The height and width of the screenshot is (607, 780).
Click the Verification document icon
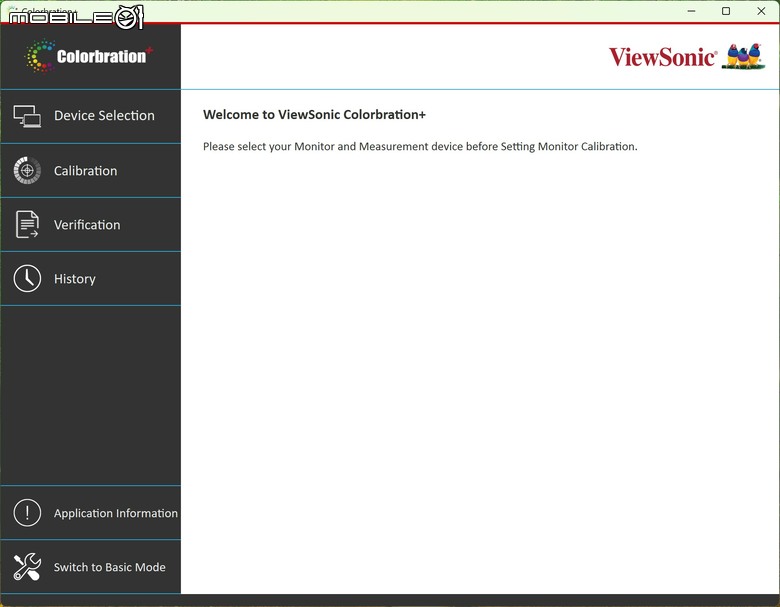[x=27, y=224]
